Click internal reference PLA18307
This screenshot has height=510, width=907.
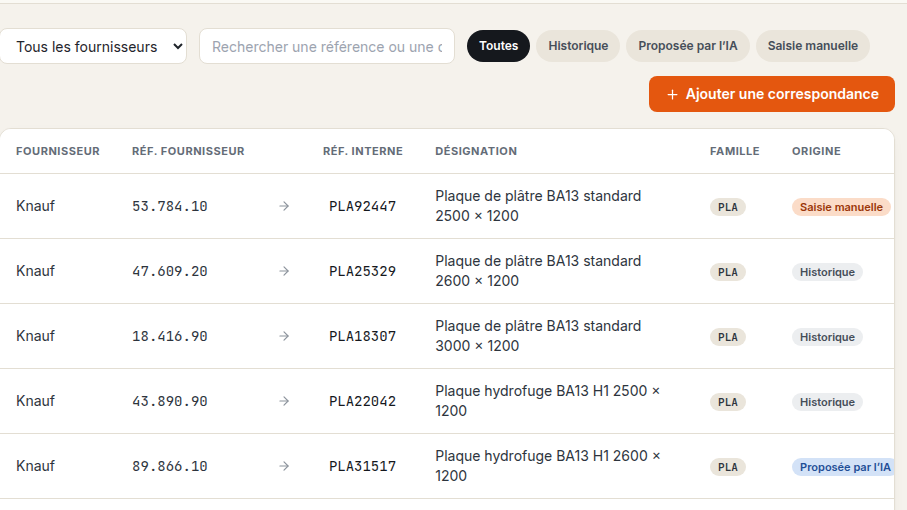pyautogui.click(x=363, y=337)
